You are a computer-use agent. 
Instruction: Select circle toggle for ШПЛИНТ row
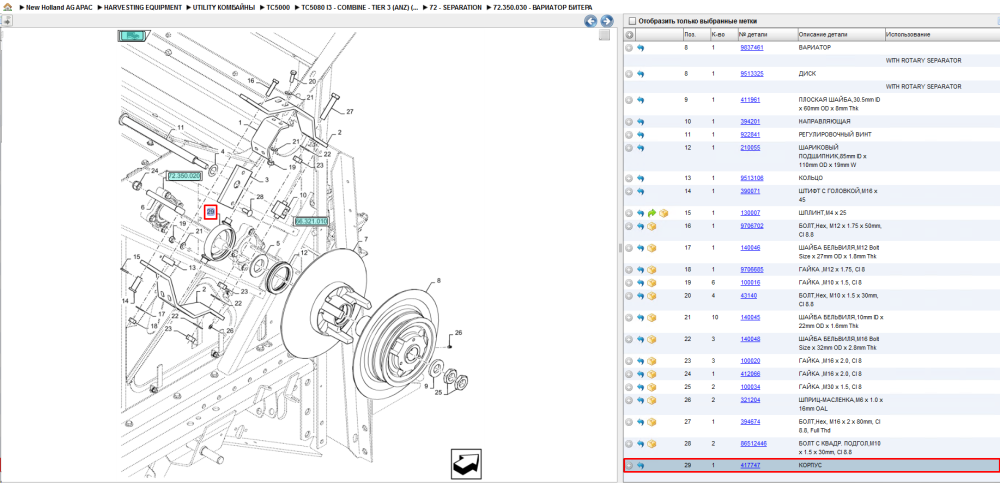click(629, 212)
